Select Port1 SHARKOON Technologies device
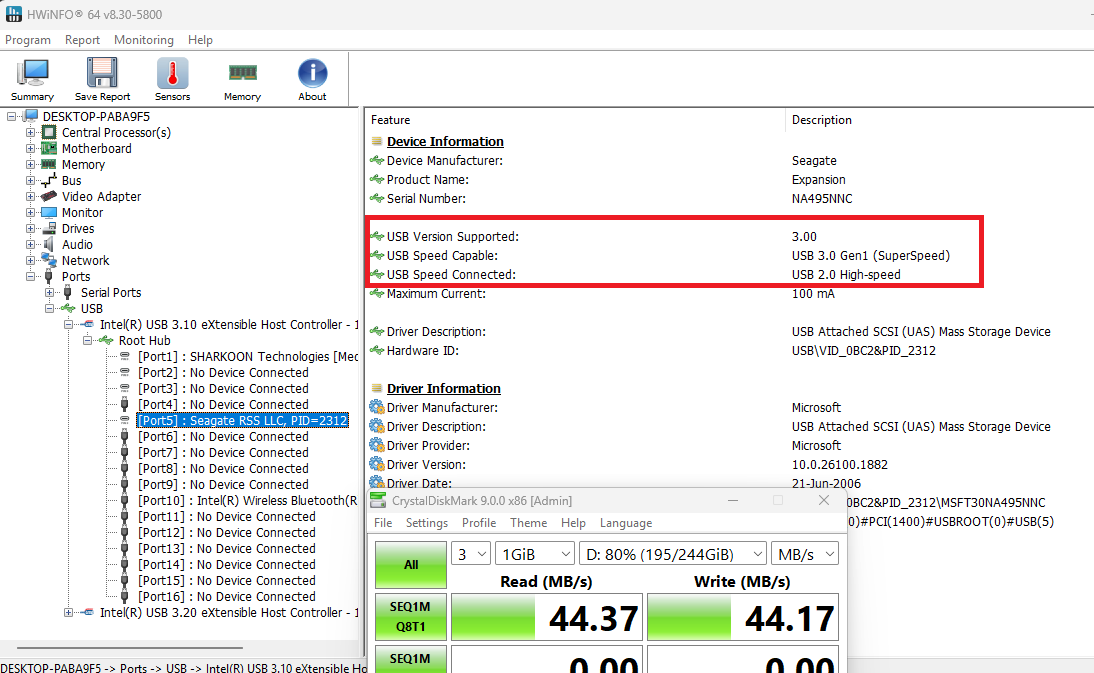This screenshot has width=1094, height=673. pos(248,356)
